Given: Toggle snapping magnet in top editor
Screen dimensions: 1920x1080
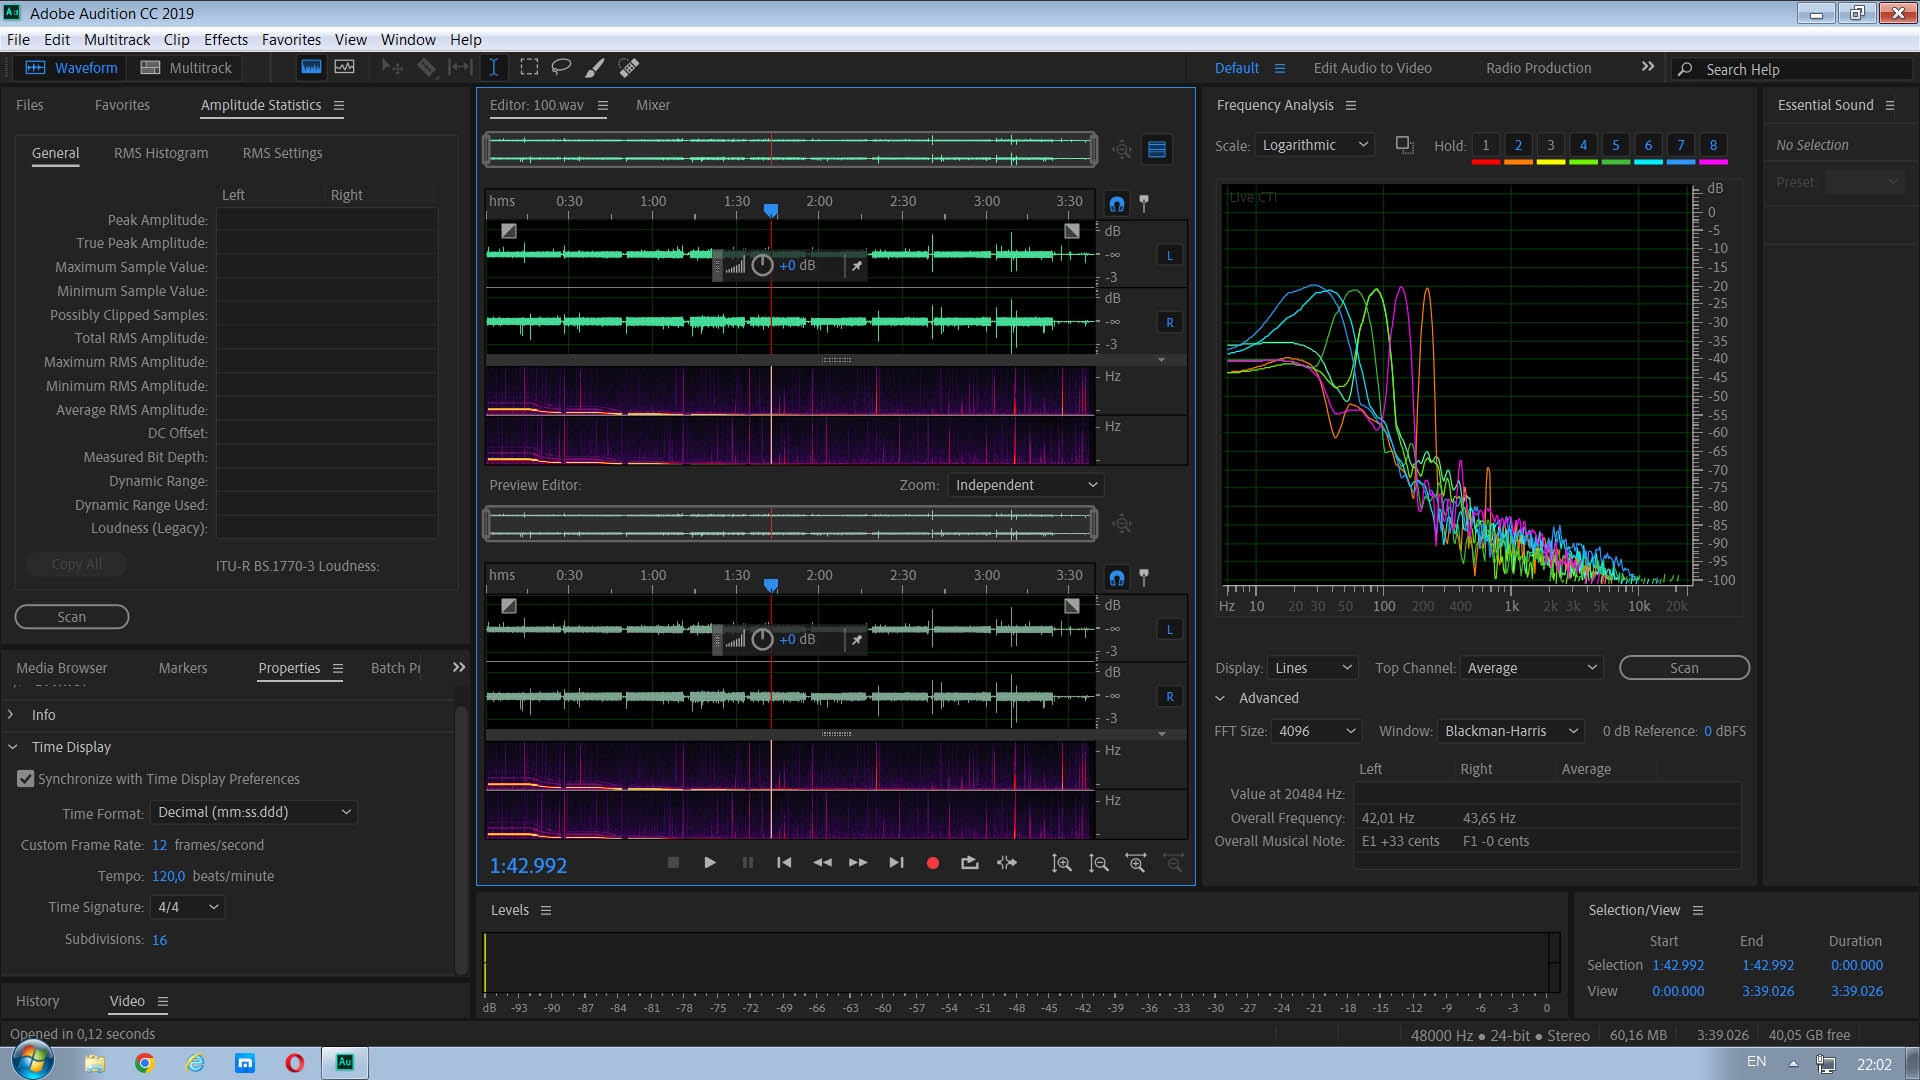Looking at the screenshot, I should click(1117, 204).
